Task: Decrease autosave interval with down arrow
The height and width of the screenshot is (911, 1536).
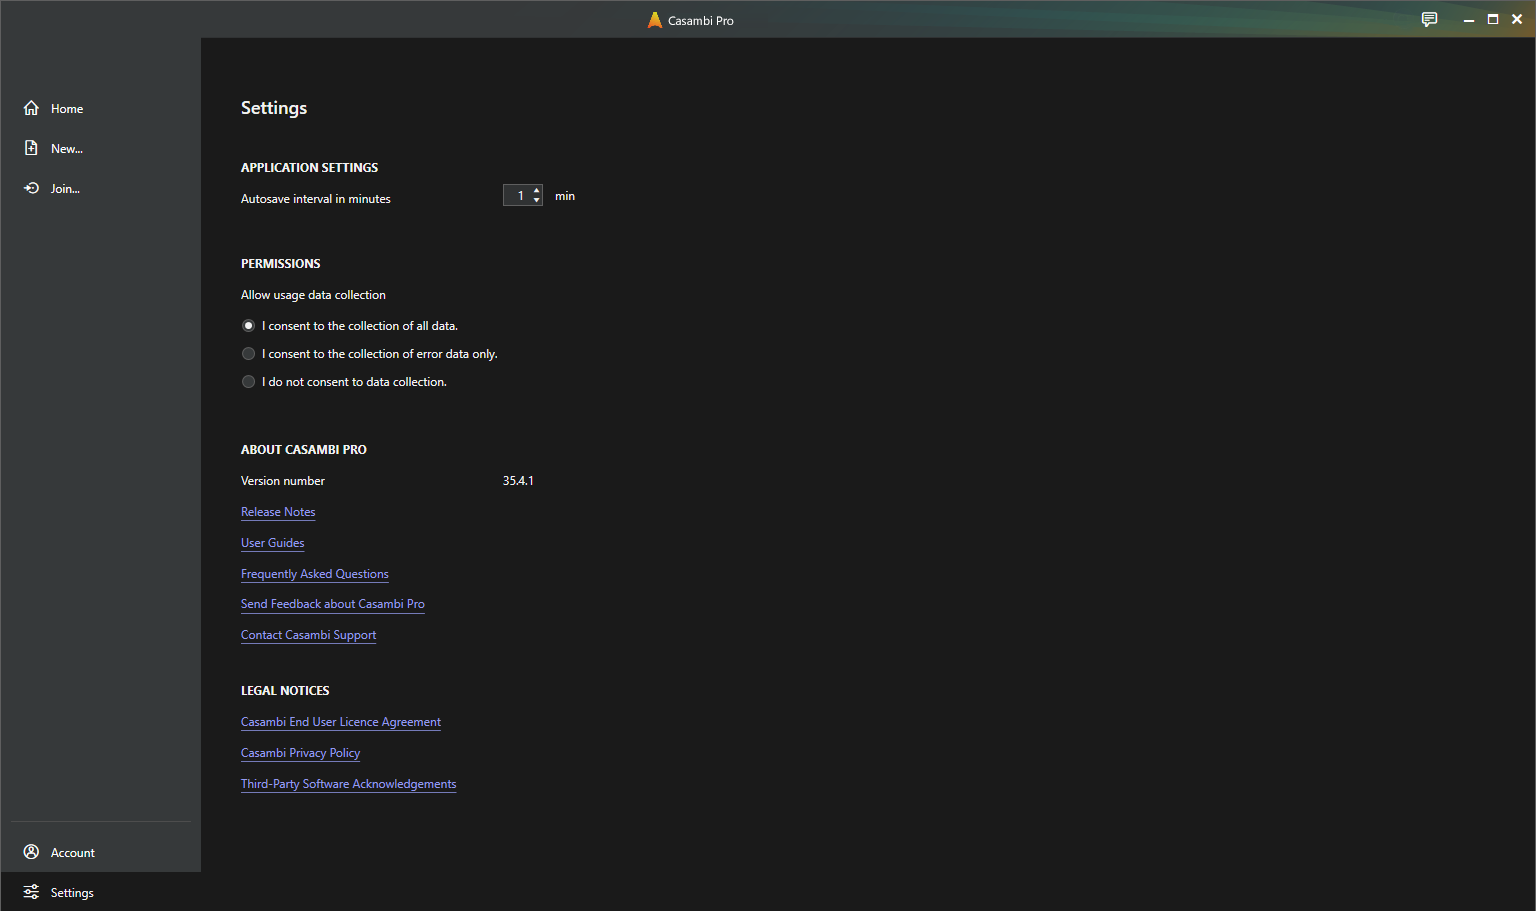Action: (537, 201)
